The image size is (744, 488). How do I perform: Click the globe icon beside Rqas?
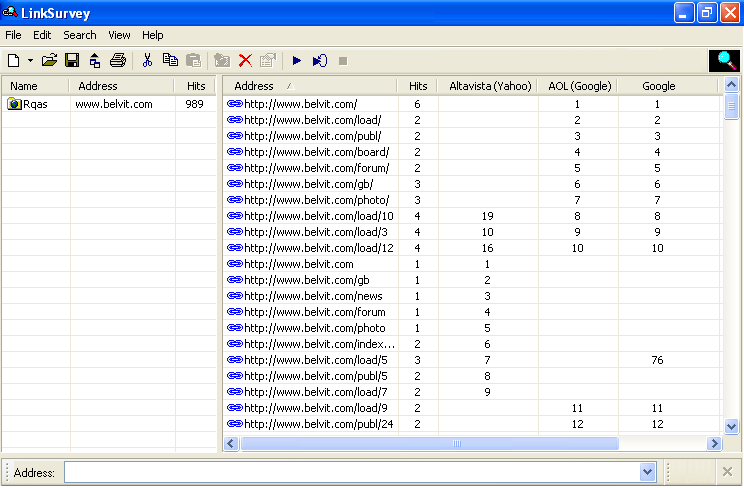[x=15, y=104]
